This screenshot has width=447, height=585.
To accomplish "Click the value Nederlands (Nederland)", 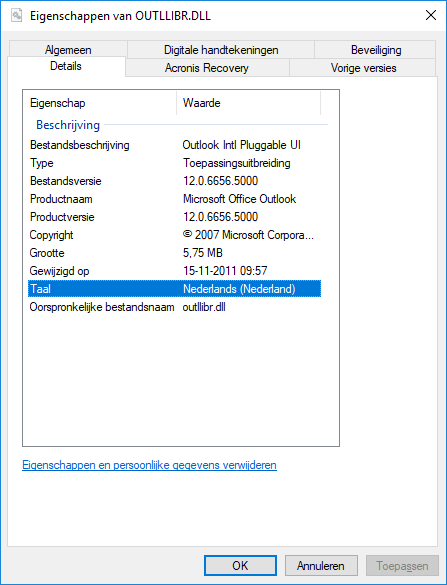I will pyautogui.click(x=239, y=289).
